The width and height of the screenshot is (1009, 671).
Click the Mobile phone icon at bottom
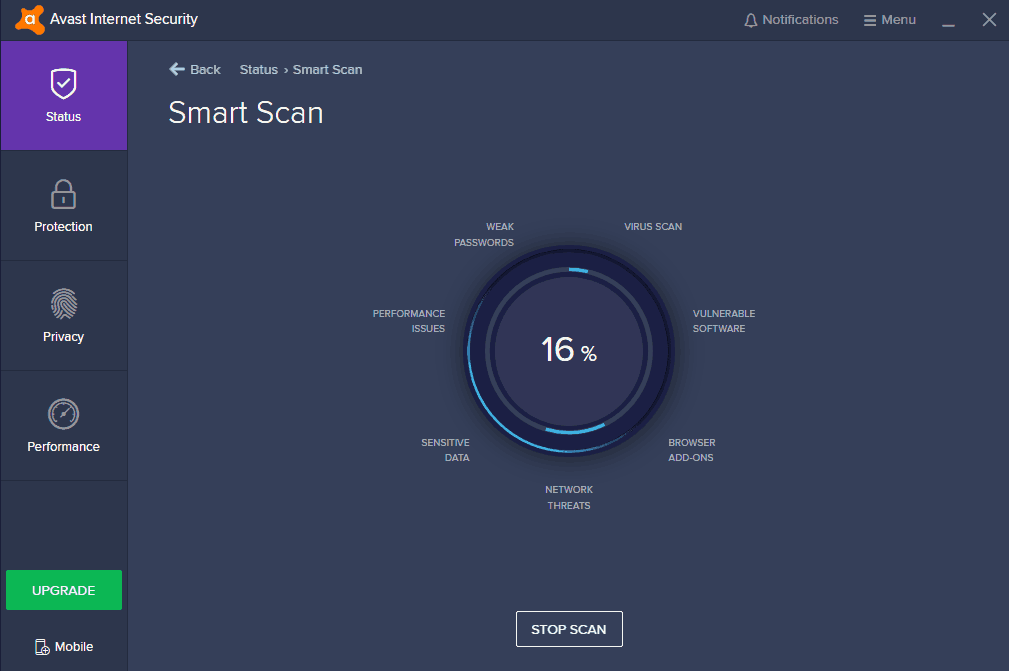40,647
